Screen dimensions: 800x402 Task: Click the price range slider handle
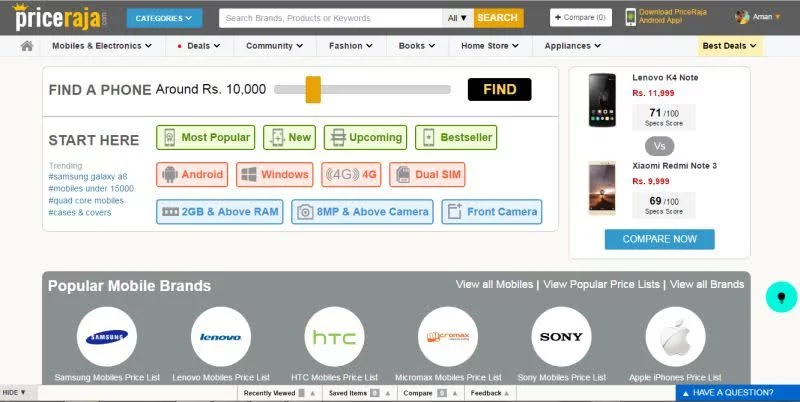313,89
